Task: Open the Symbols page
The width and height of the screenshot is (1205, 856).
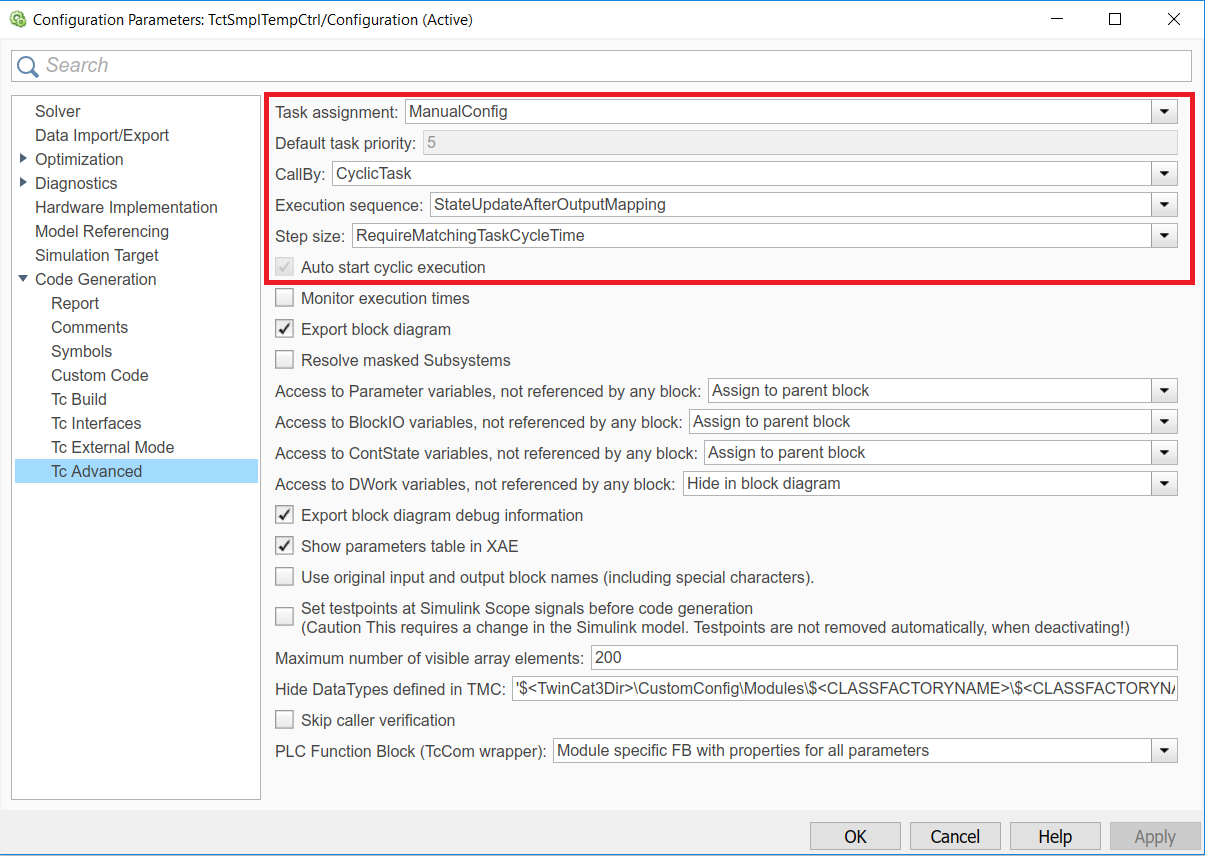Action: (81, 351)
